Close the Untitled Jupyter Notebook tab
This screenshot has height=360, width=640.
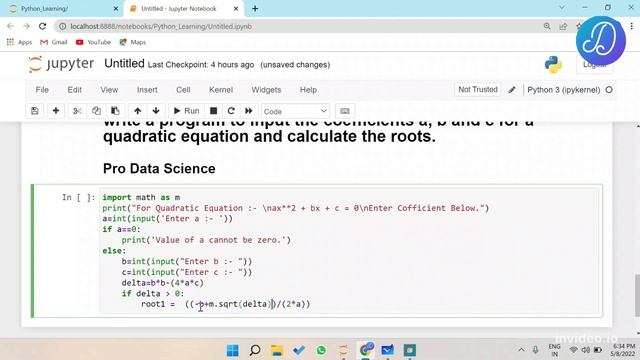(x=236, y=9)
